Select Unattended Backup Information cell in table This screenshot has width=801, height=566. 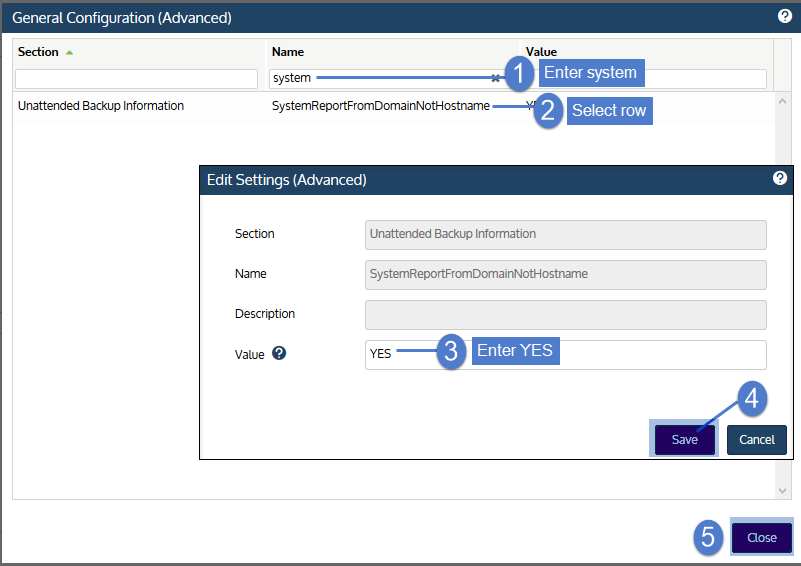pyautogui.click(x=101, y=106)
